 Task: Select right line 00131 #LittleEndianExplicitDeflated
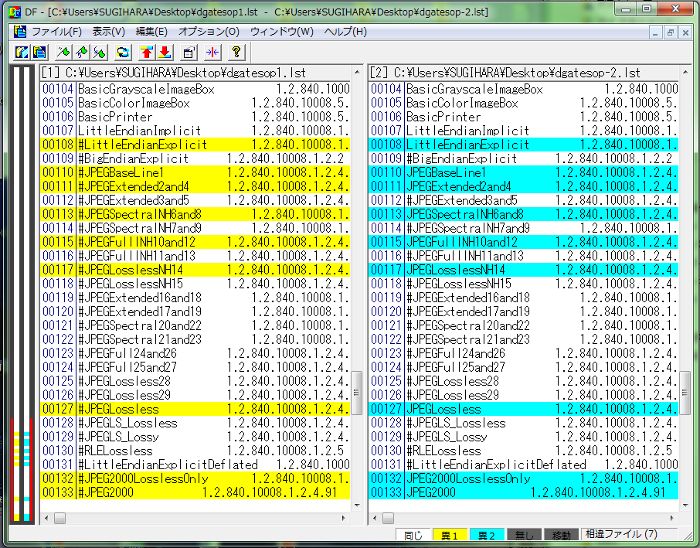pyautogui.click(x=523, y=465)
